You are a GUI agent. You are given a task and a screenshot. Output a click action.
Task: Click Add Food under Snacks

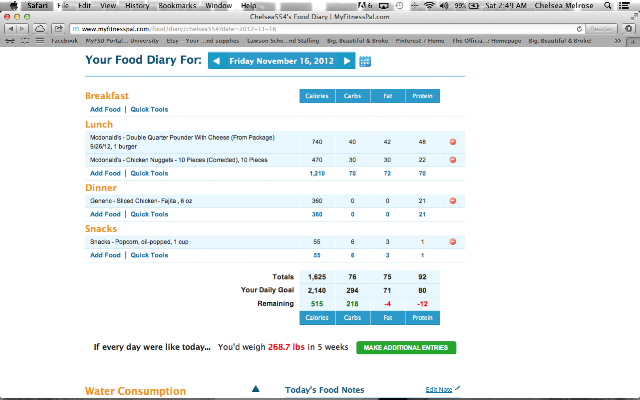point(105,255)
